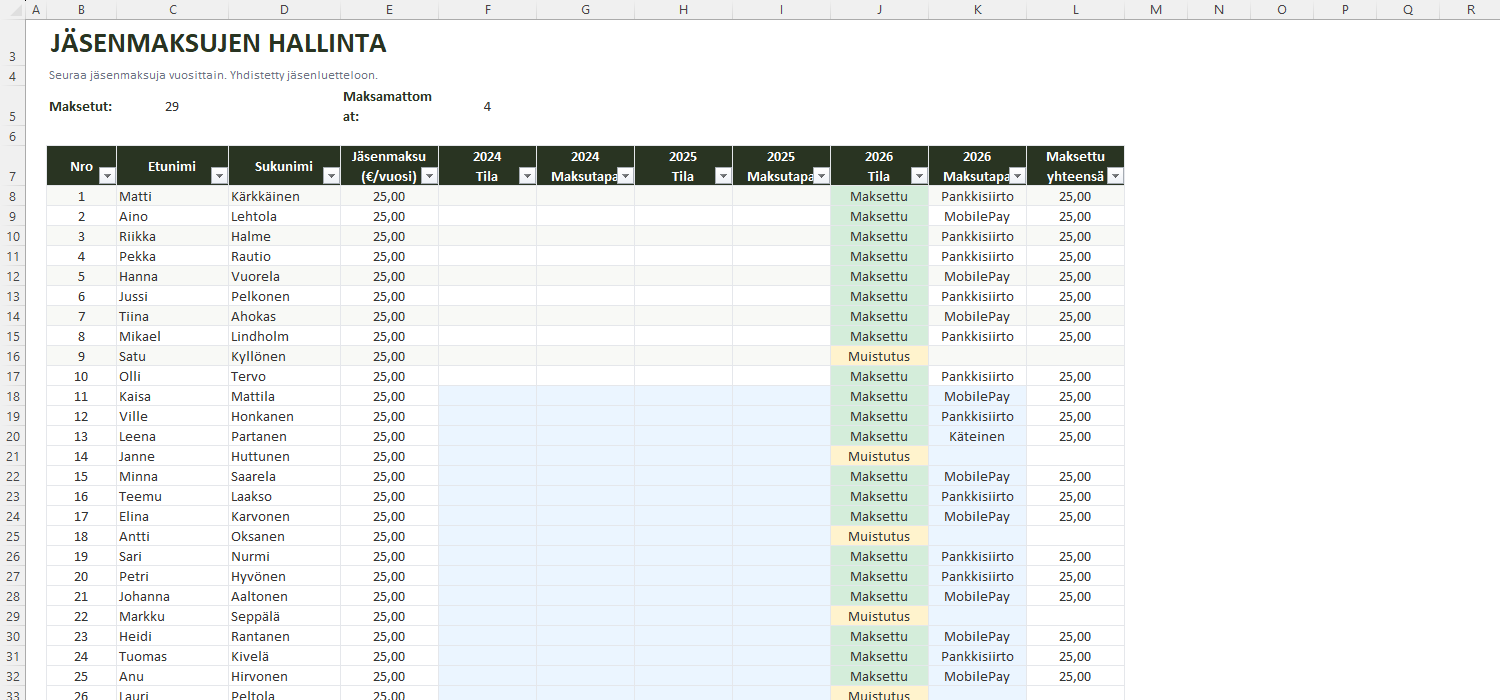Select Olli's Pankkisiirto payment cell
The width and height of the screenshot is (1500, 700).
[x=977, y=376]
